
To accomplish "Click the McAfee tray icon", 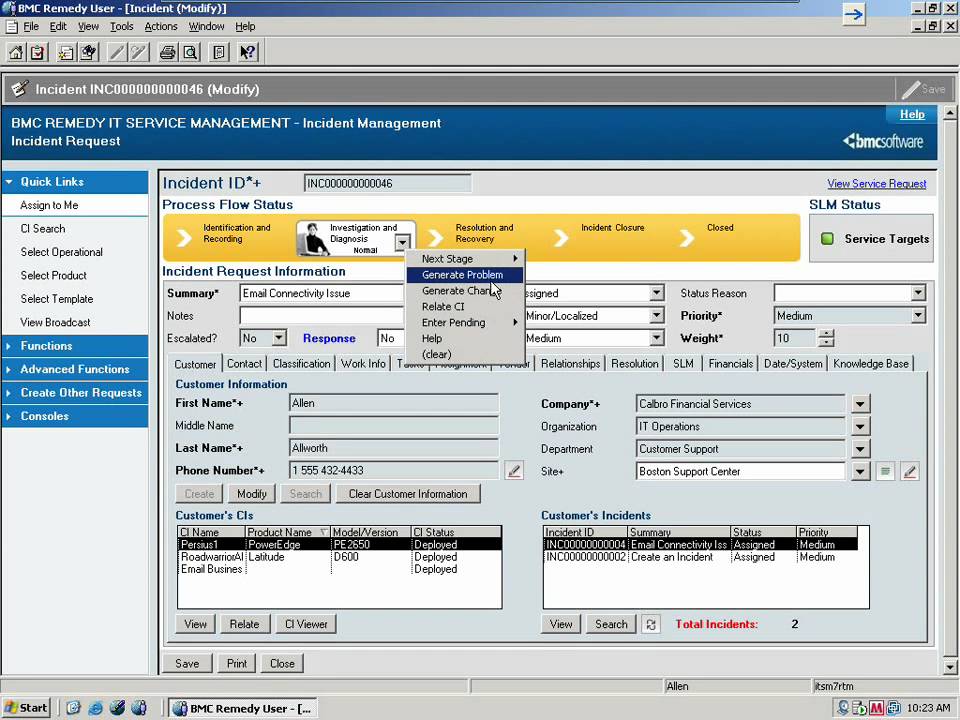I will click(876, 708).
